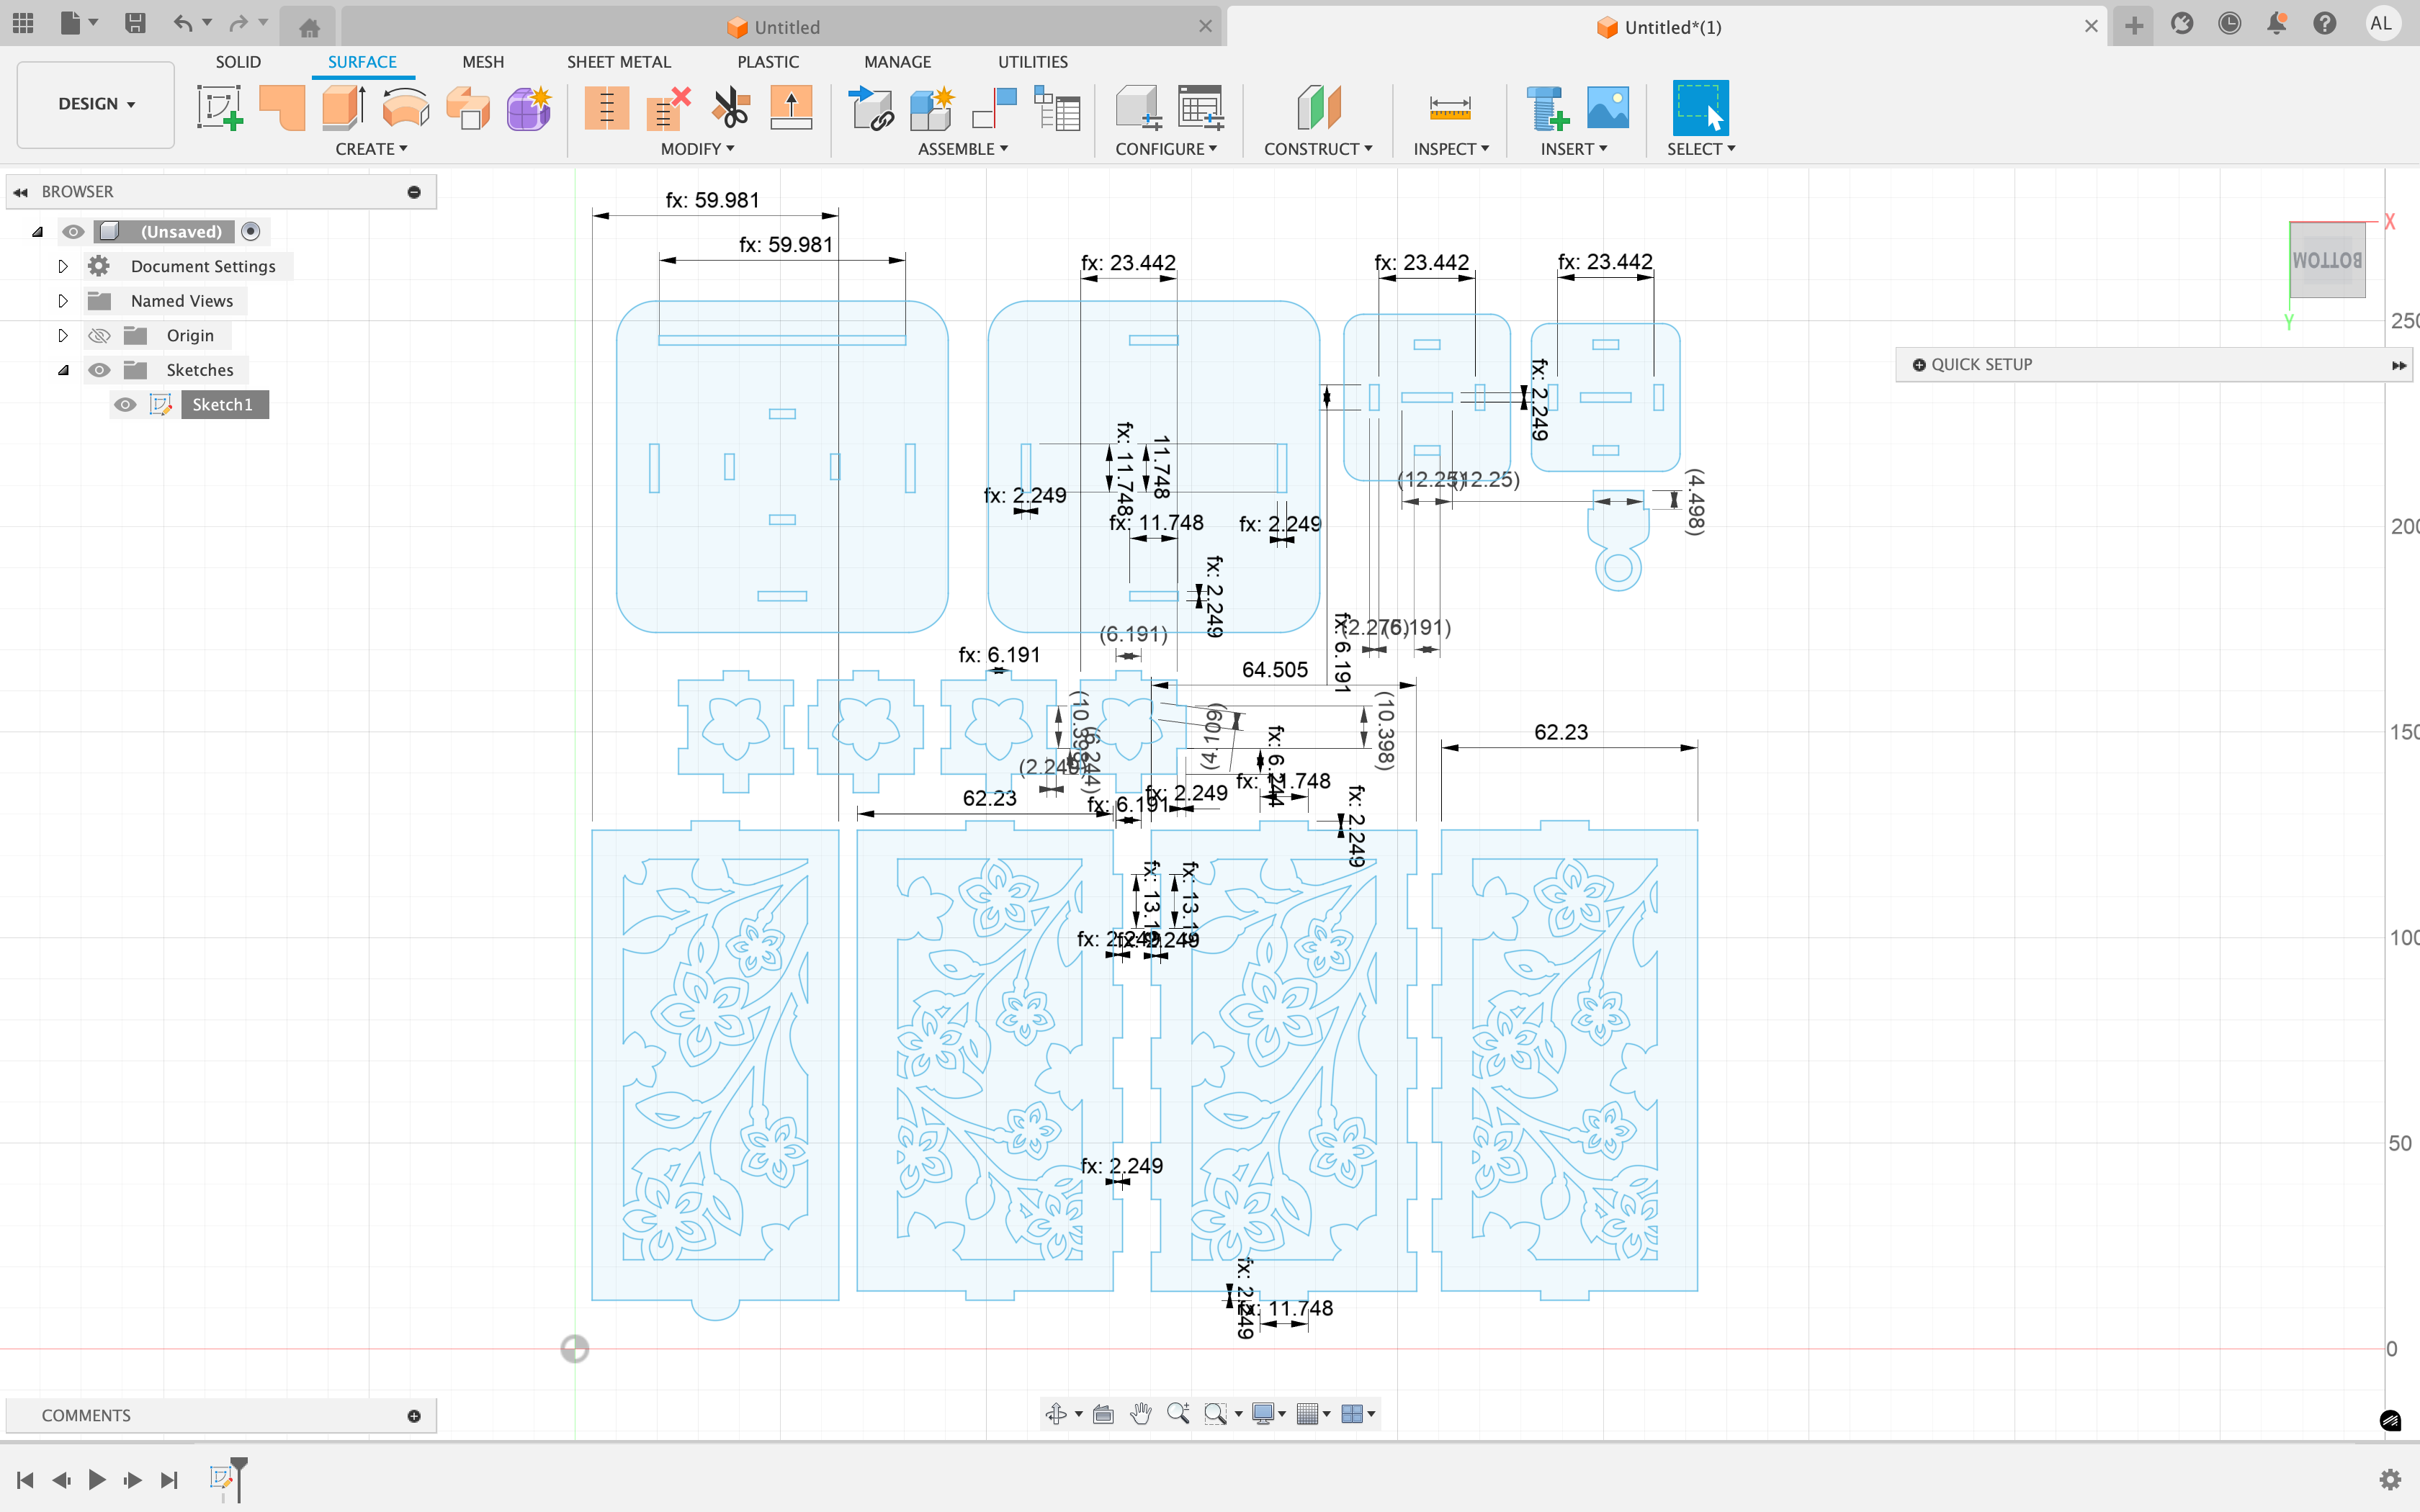The width and height of the screenshot is (2420, 1512).
Task: Expand the Named Views folder
Action: tap(62, 301)
